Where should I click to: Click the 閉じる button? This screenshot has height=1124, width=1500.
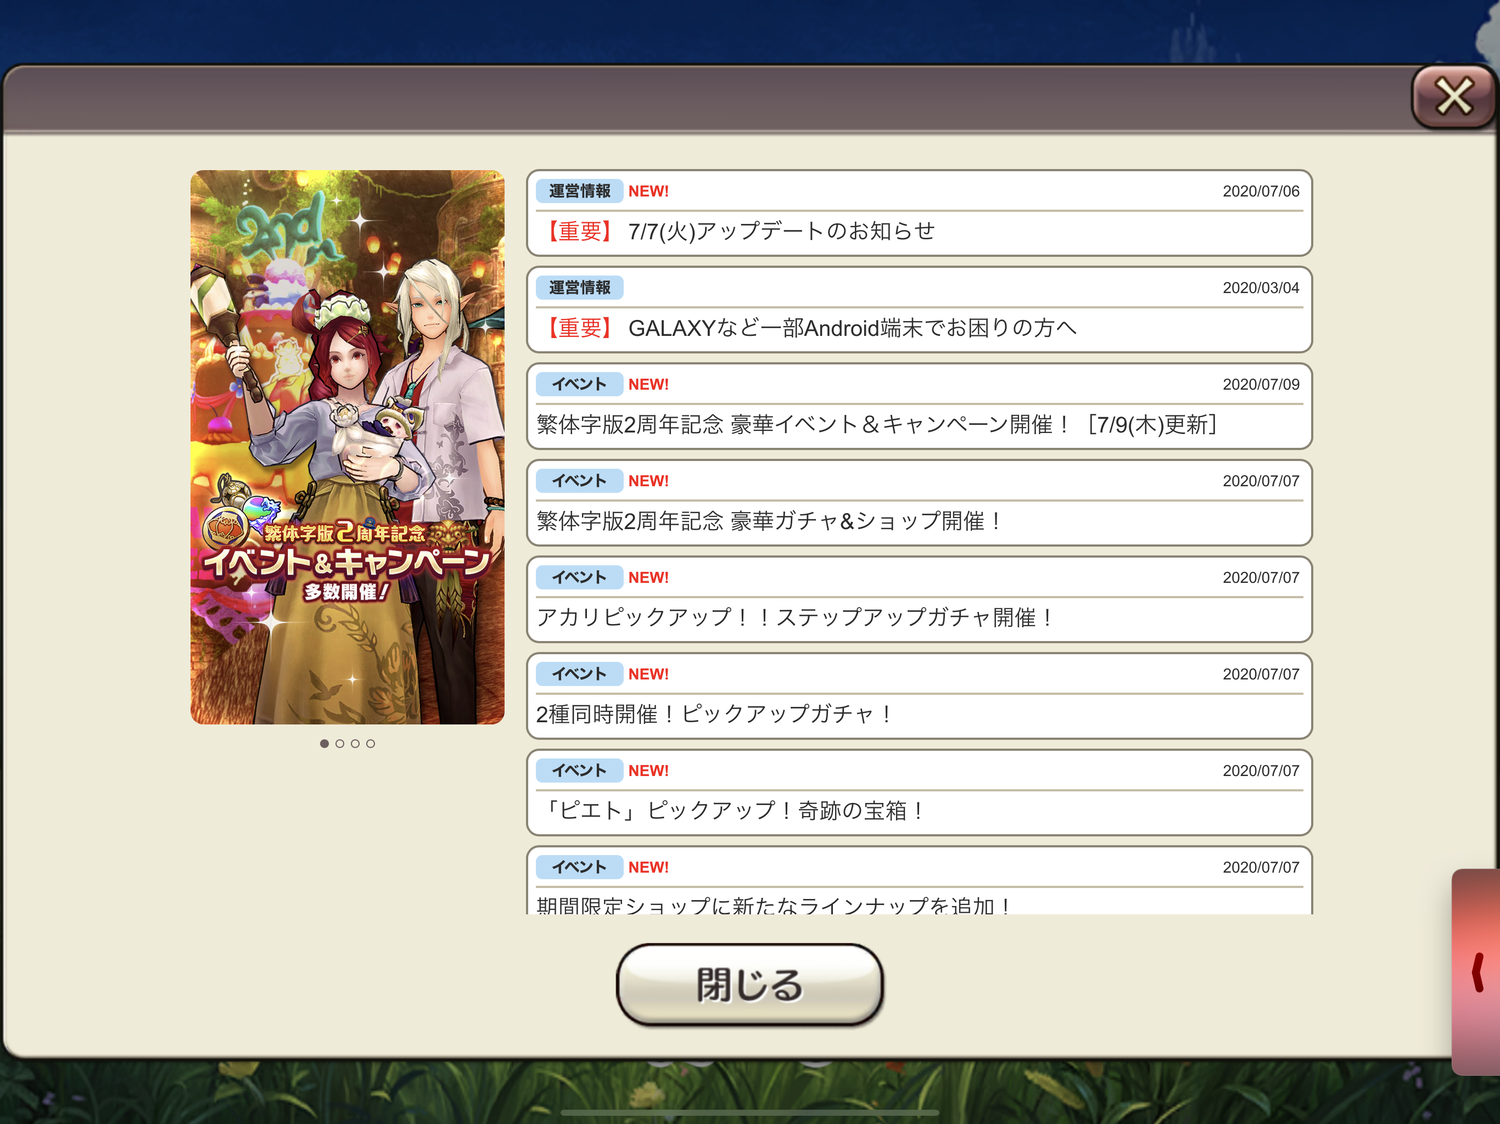(x=750, y=985)
